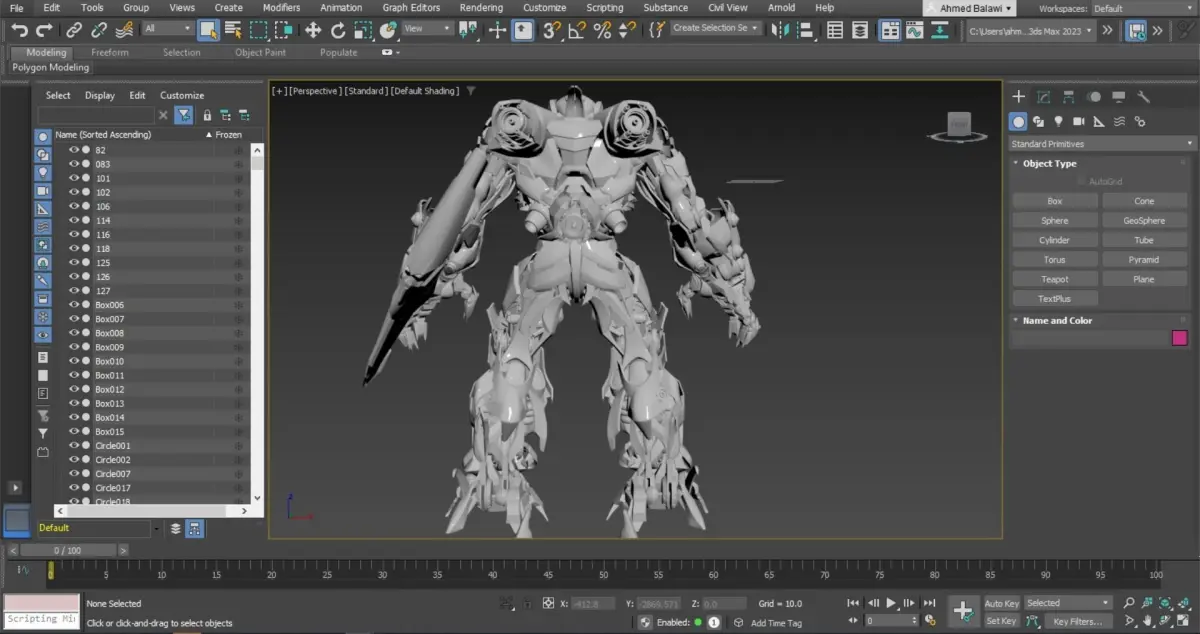
Task: Click the Undo arrow icon
Action: click(19, 30)
